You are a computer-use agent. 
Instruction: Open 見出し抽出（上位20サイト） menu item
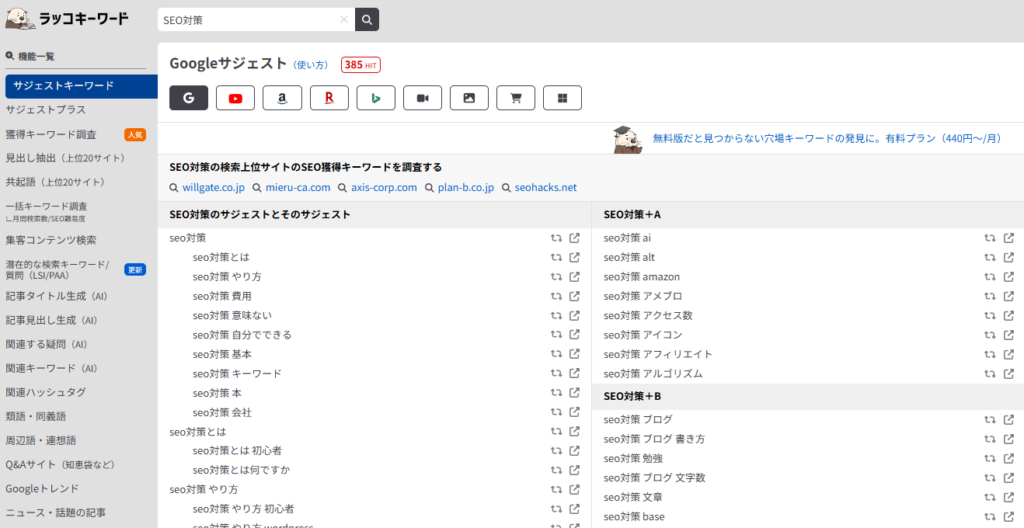(x=65, y=158)
